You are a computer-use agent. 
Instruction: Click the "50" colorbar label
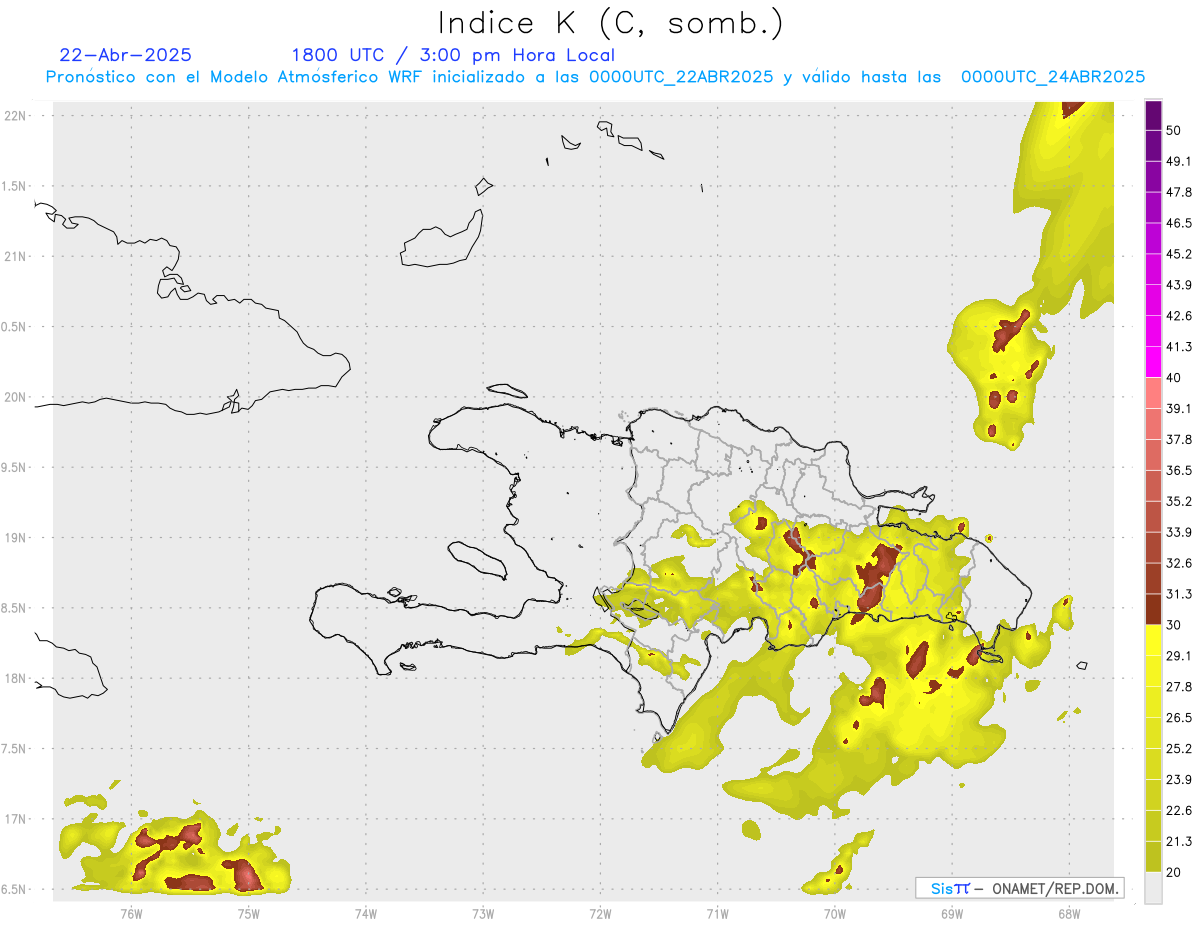pyautogui.click(x=1173, y=130)
